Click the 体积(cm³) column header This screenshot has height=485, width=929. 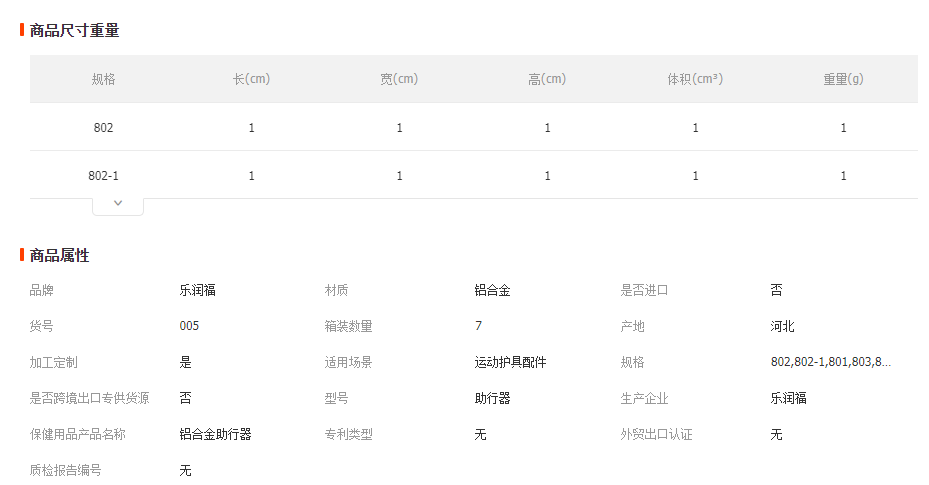point(695,79)
